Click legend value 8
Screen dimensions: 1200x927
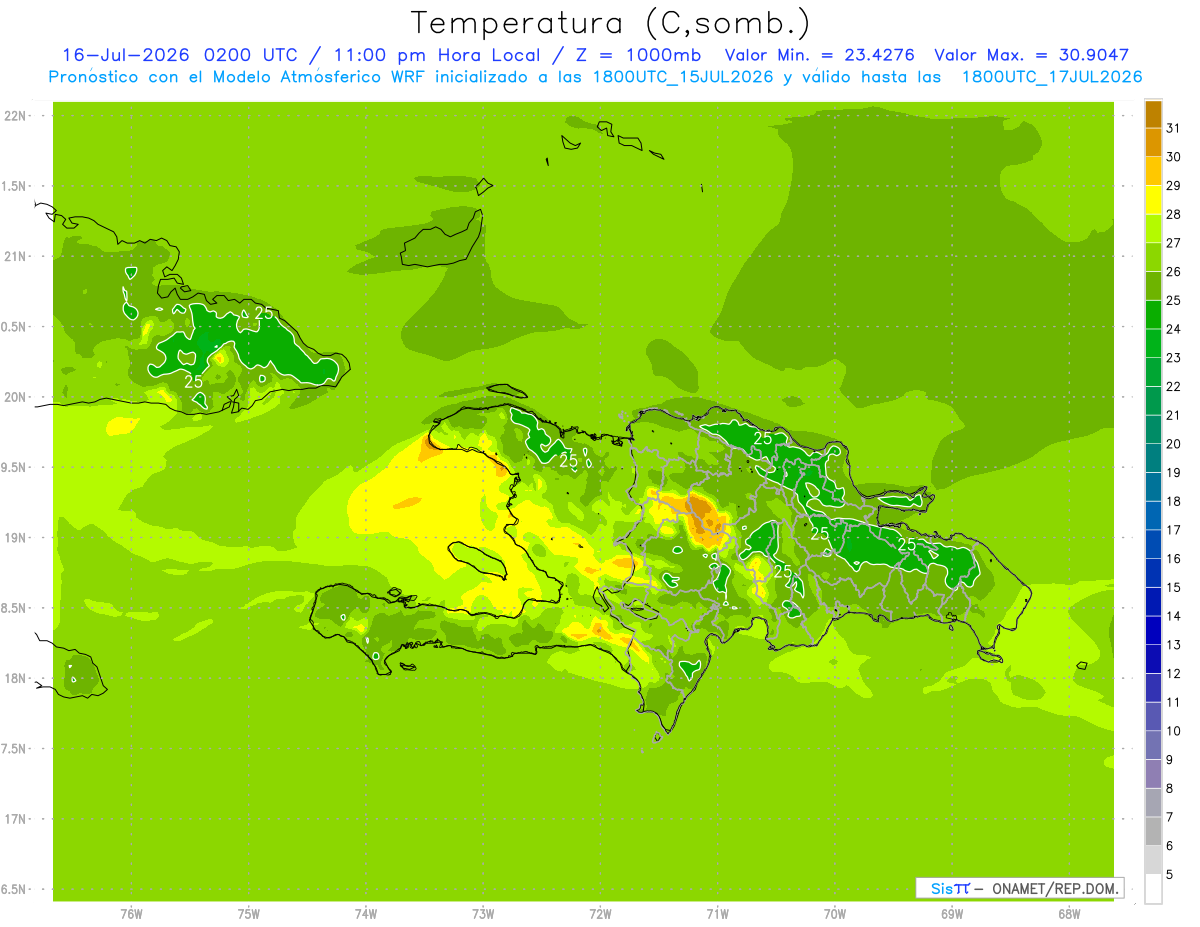coord(1170,789)
